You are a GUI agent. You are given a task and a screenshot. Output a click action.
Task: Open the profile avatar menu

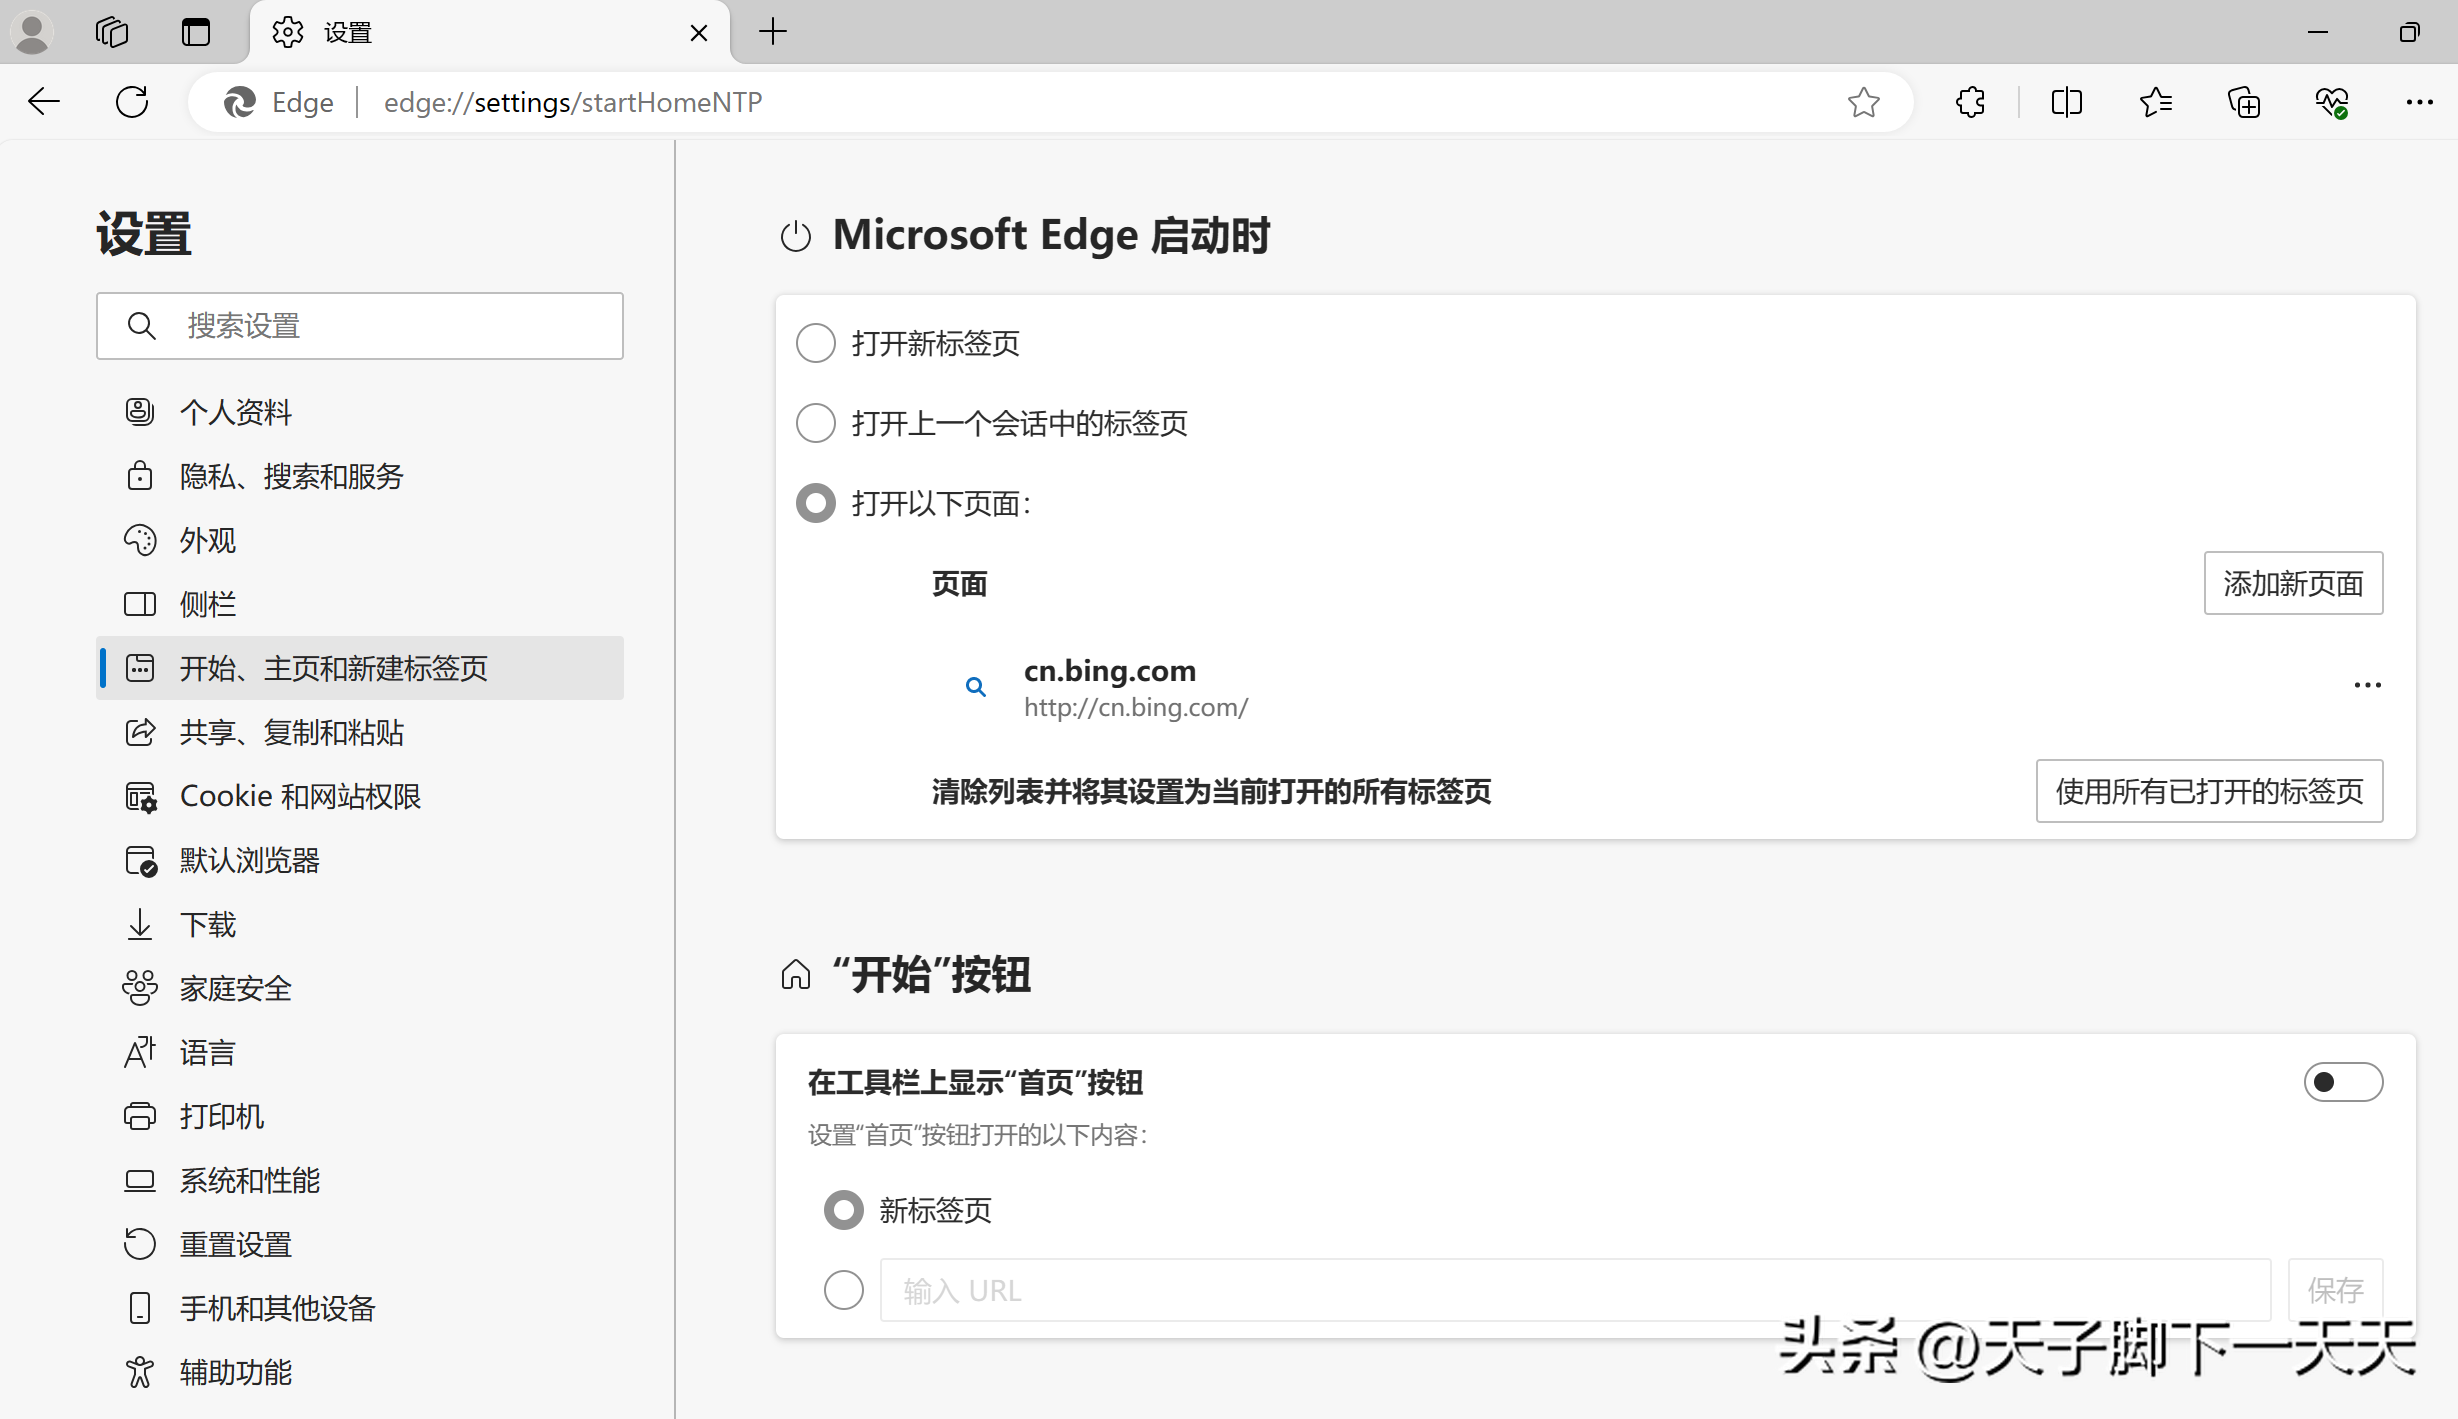point(32,32)
